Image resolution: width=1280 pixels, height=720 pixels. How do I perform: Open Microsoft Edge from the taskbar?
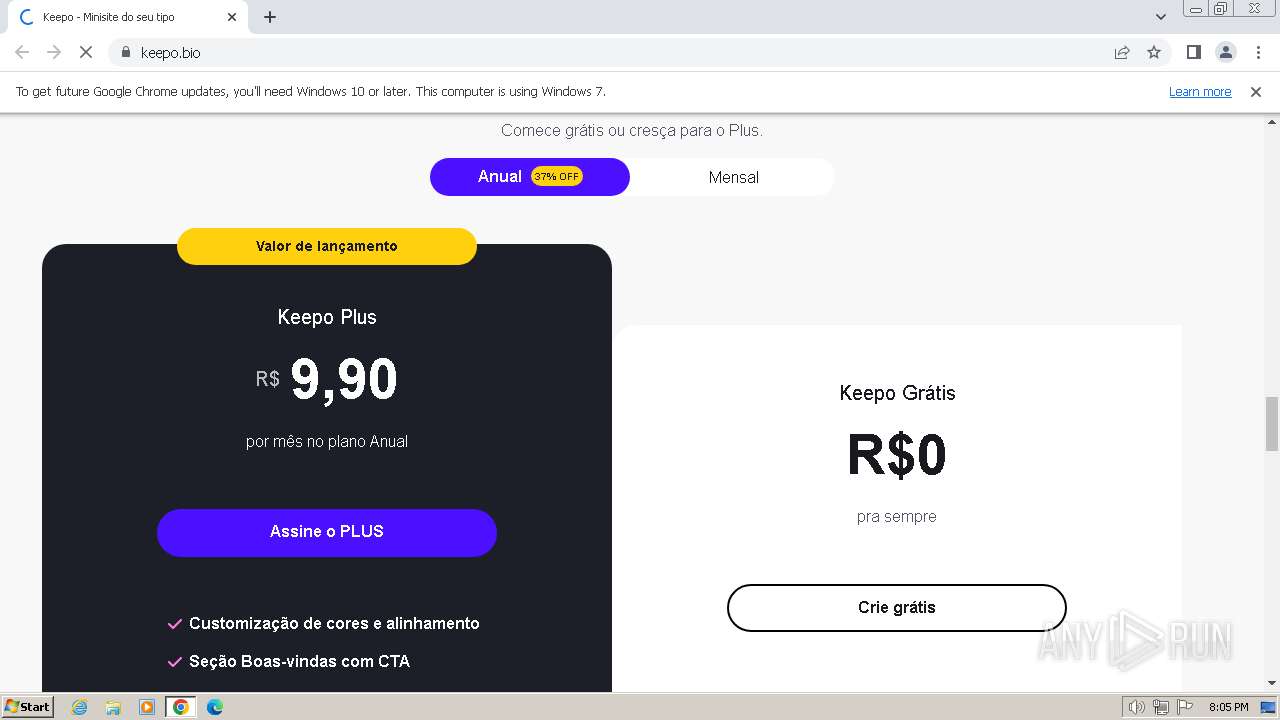[x=214, y=707]
